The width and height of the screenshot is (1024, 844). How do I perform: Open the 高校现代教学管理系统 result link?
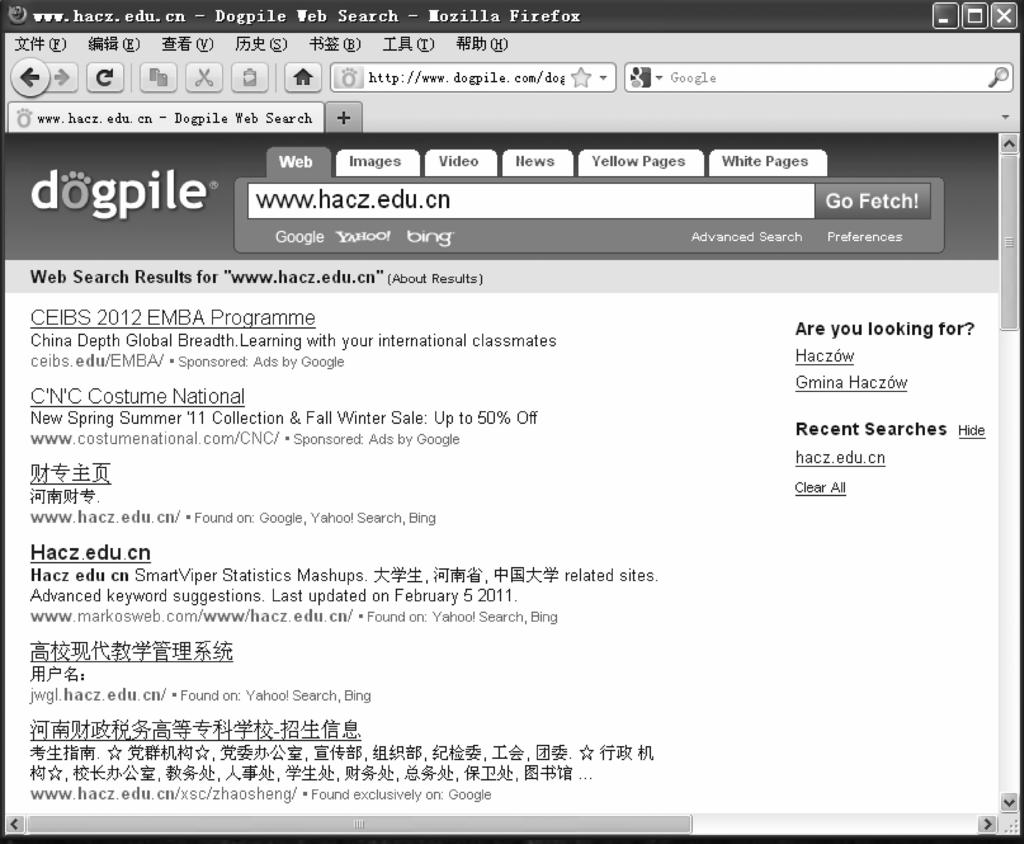click(x=131, y=651)
